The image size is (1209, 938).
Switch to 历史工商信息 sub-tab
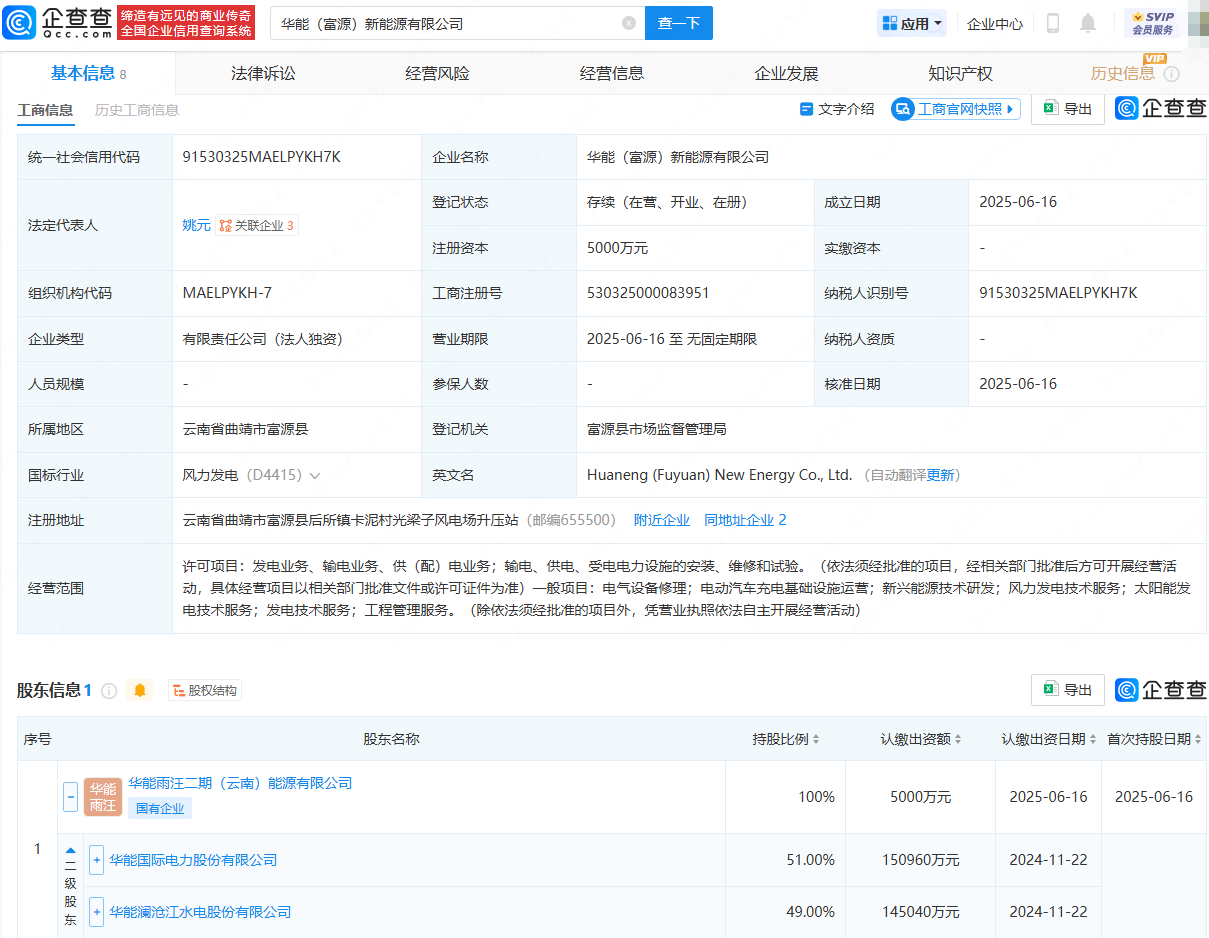click(x=135, y=111)
